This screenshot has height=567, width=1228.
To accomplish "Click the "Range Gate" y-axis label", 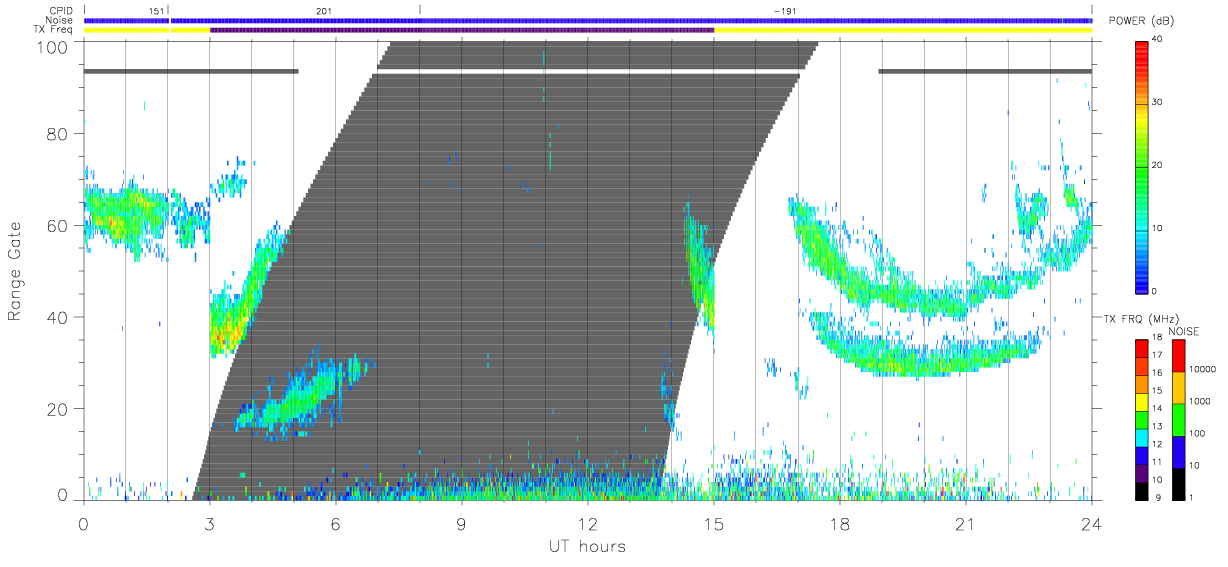I will [17, 271].
